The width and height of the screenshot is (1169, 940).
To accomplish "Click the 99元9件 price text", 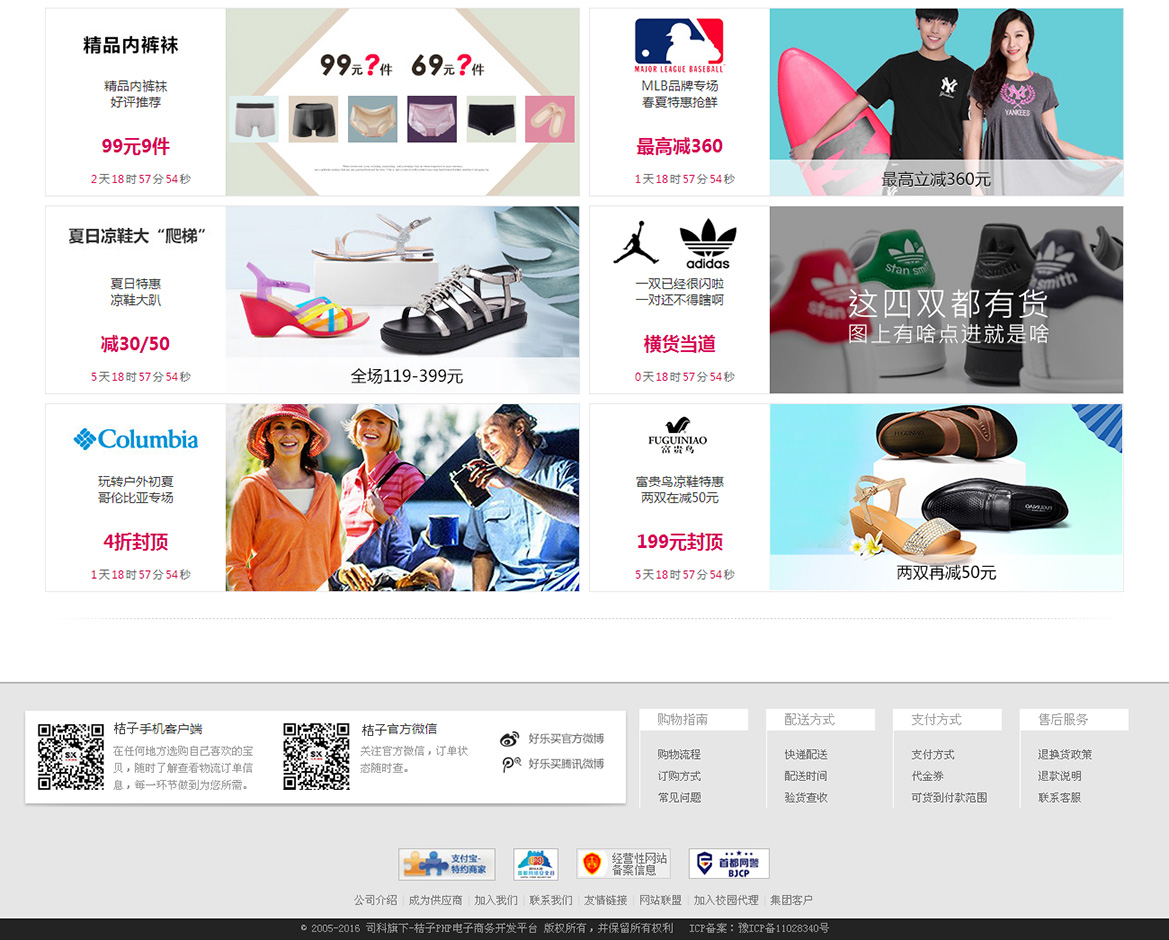I will [x=136, y=146].
